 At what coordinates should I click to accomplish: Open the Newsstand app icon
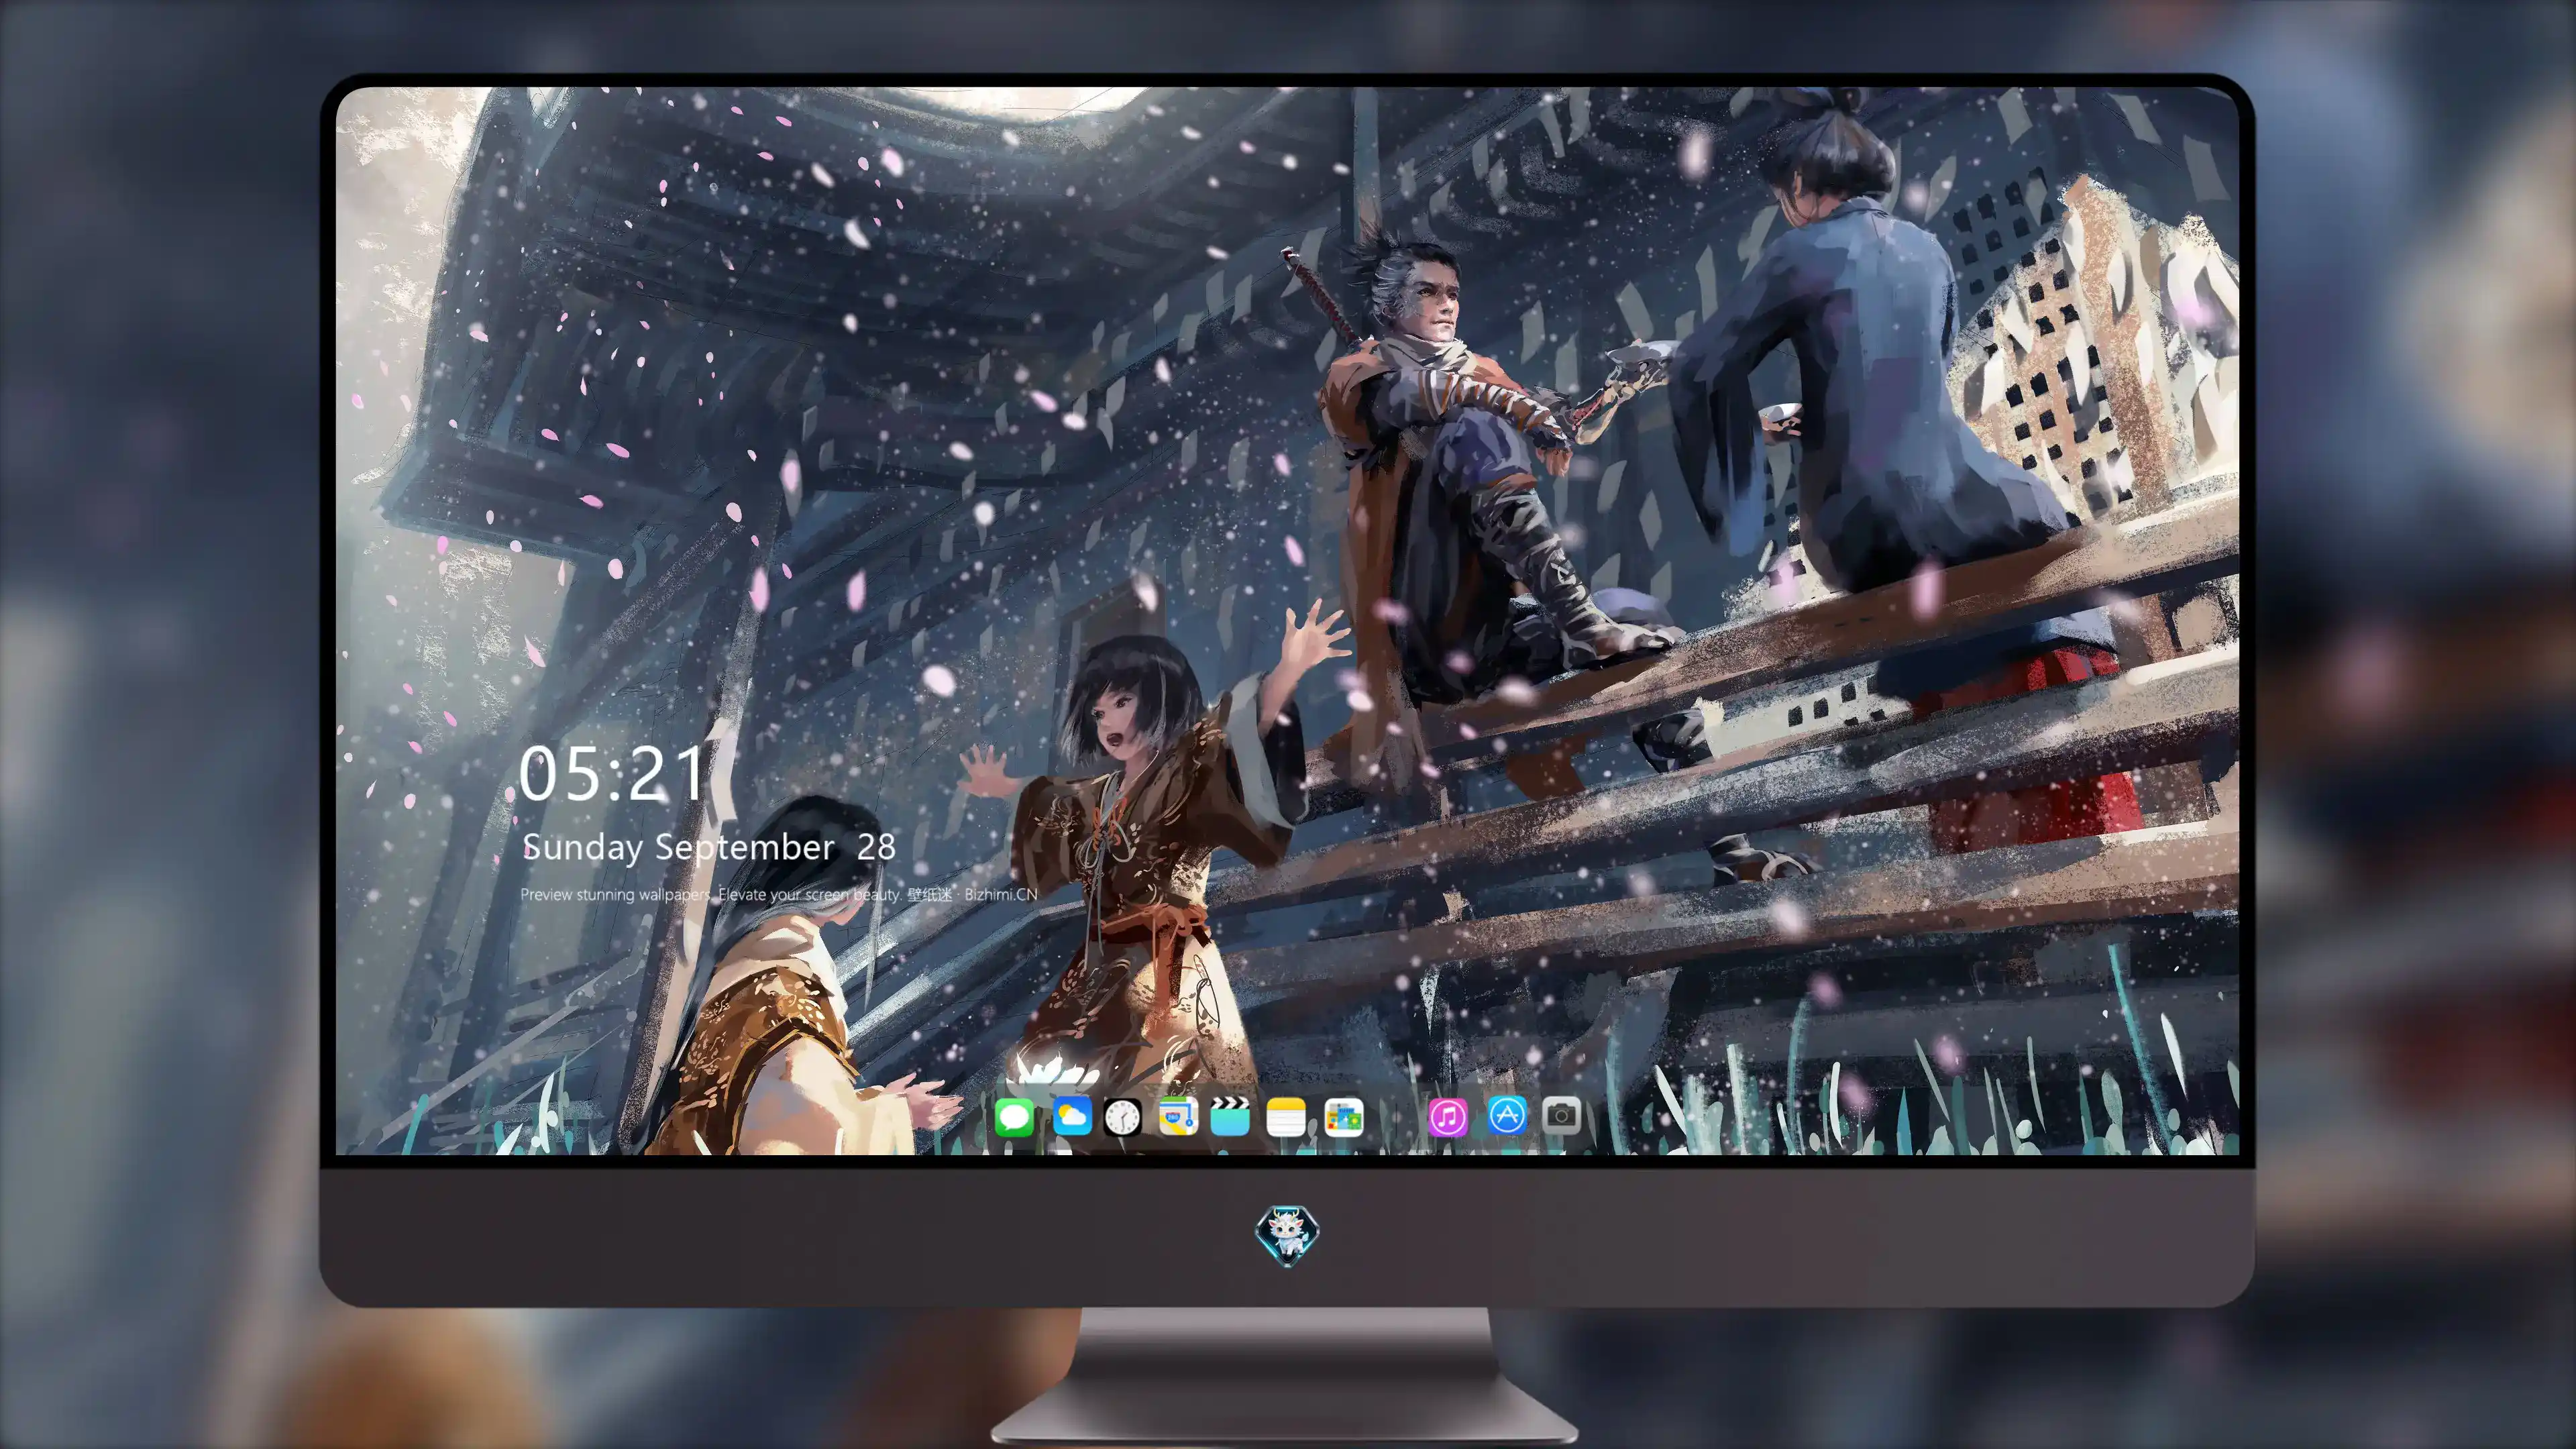coord(1343,1116)
